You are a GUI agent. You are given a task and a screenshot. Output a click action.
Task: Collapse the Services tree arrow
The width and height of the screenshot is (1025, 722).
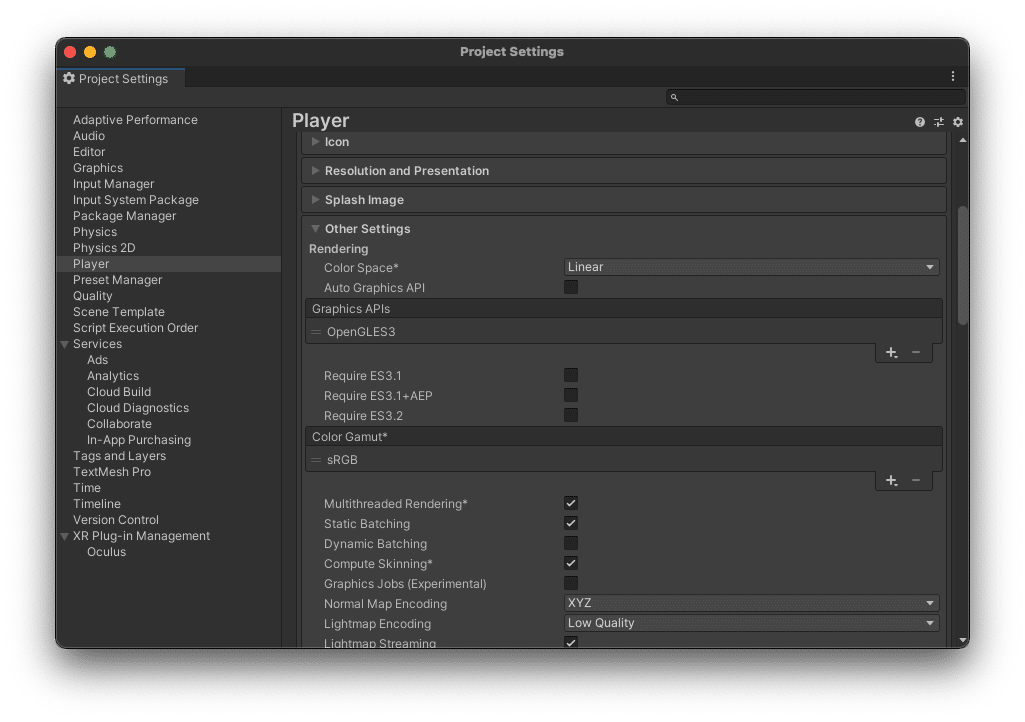click(x=65, y=344)
